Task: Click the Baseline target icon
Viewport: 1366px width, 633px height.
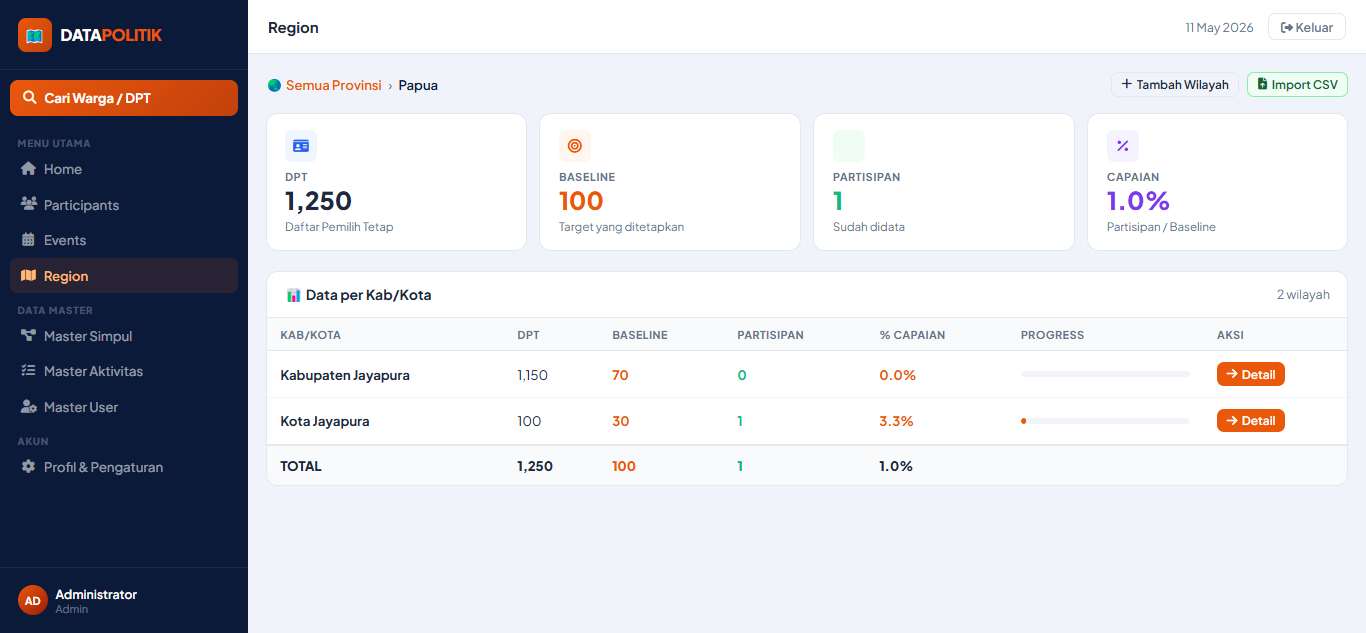Action: click(x=575, y=146)
